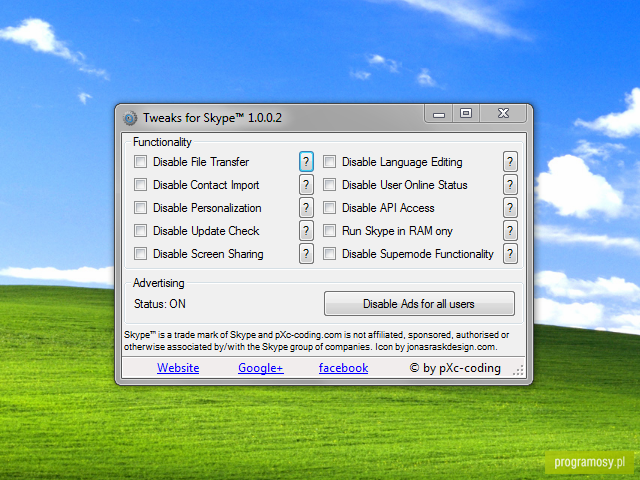Close the Tweaks for Skype window
The height and width of the screenshot is (480, 640).
pos(503,114)
